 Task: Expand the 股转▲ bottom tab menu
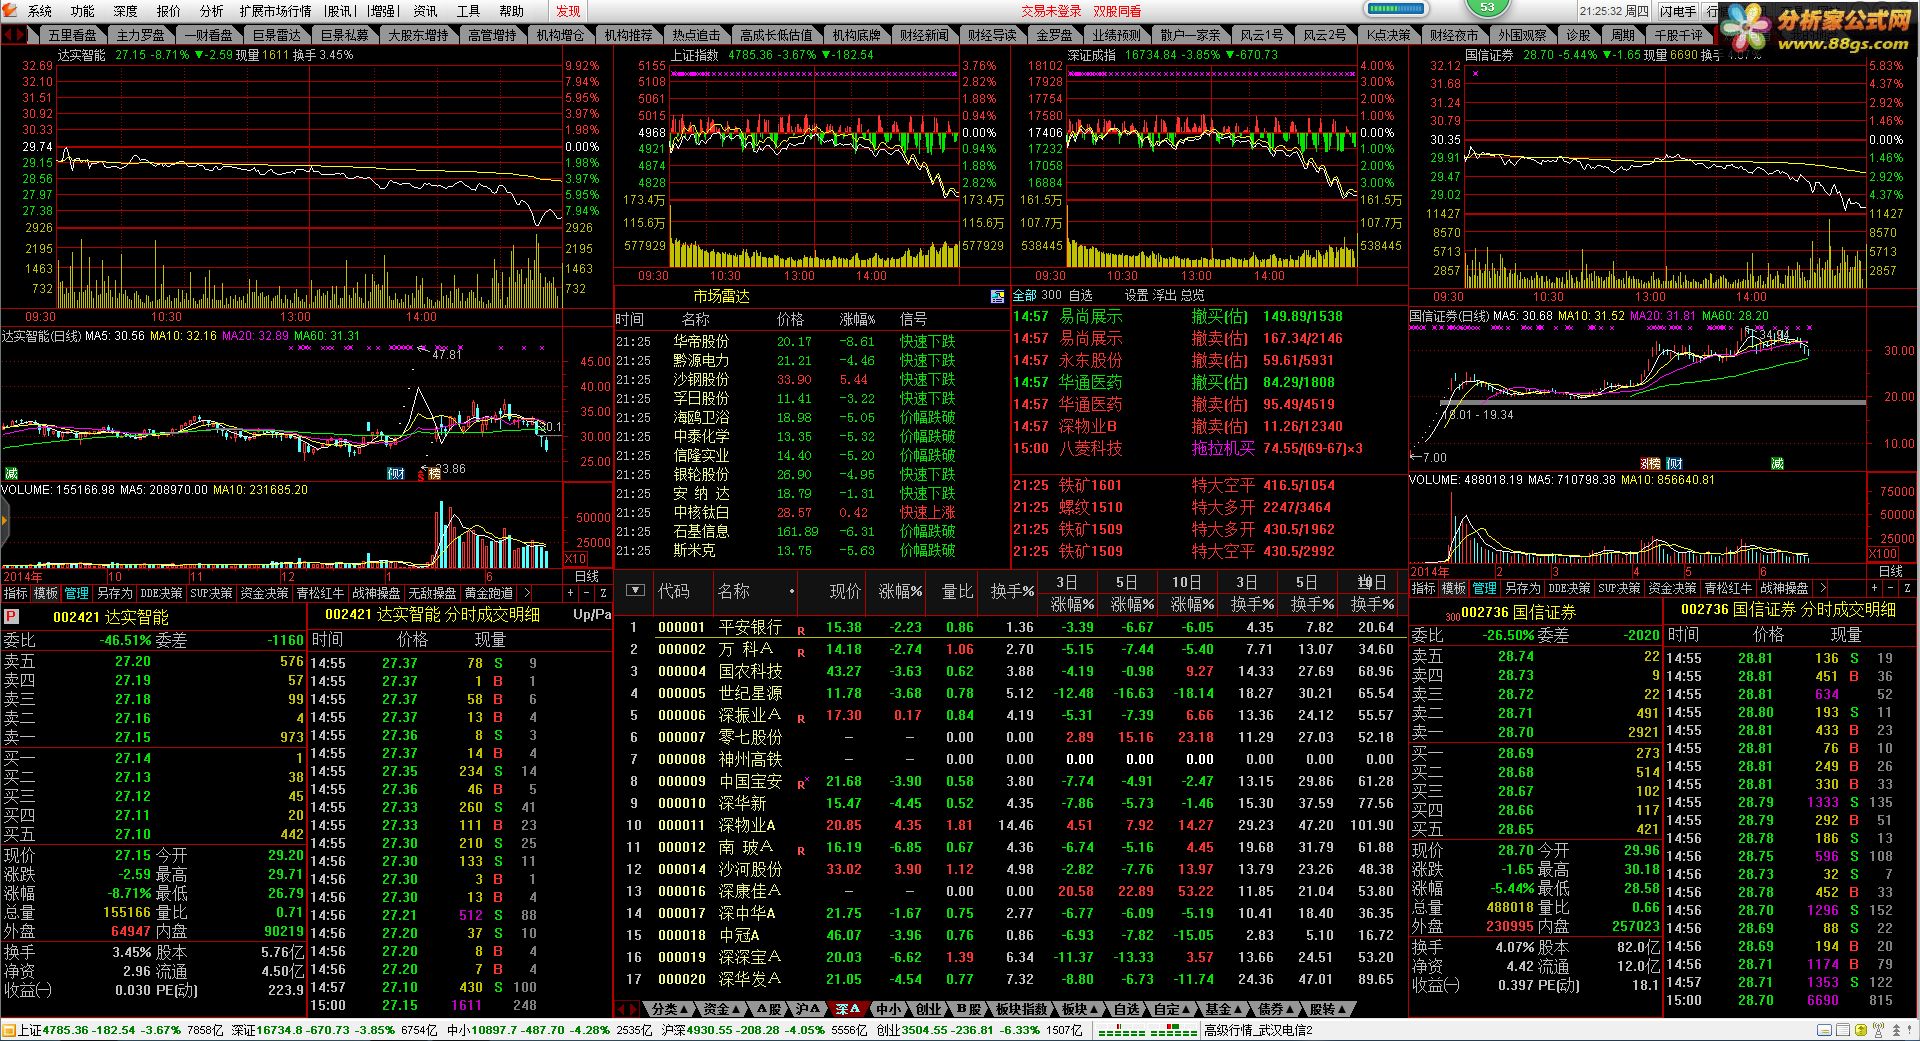(1330, 1009)
